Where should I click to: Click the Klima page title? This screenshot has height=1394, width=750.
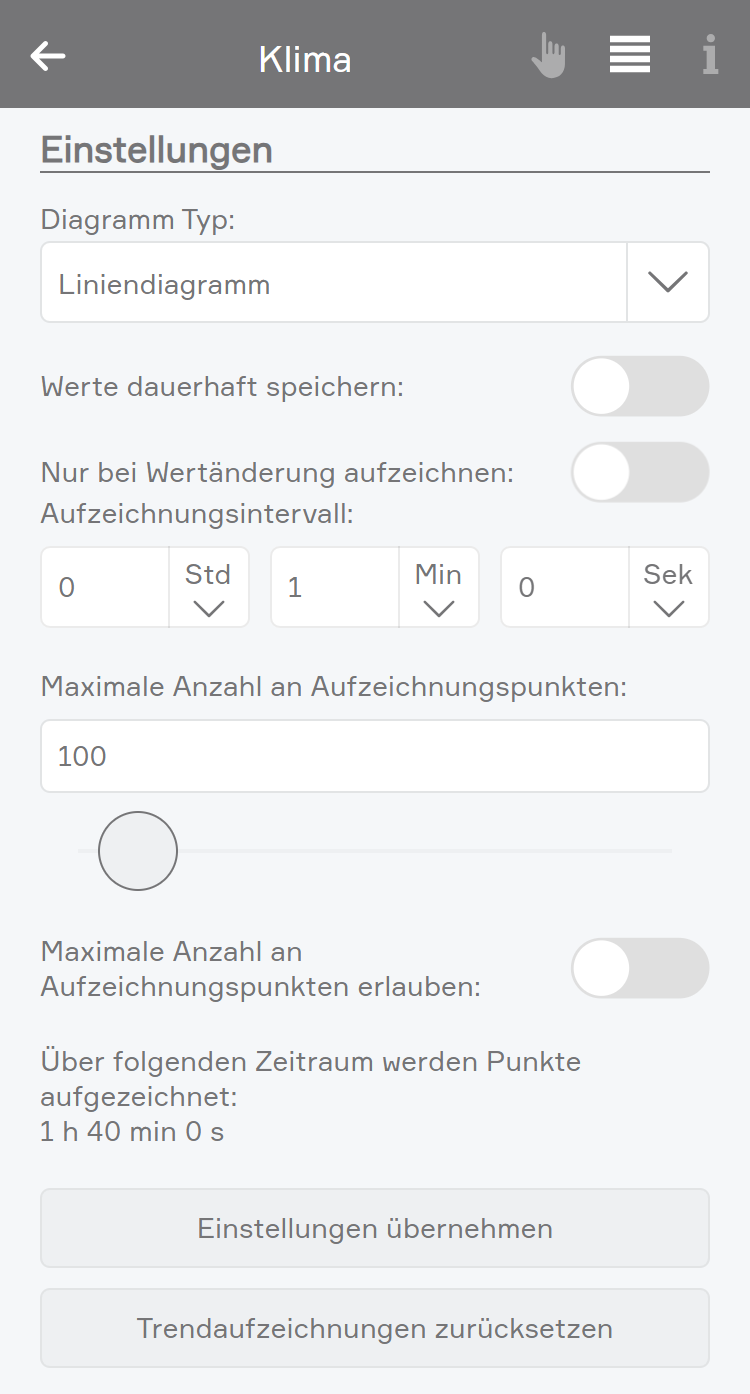coord(305,59)
